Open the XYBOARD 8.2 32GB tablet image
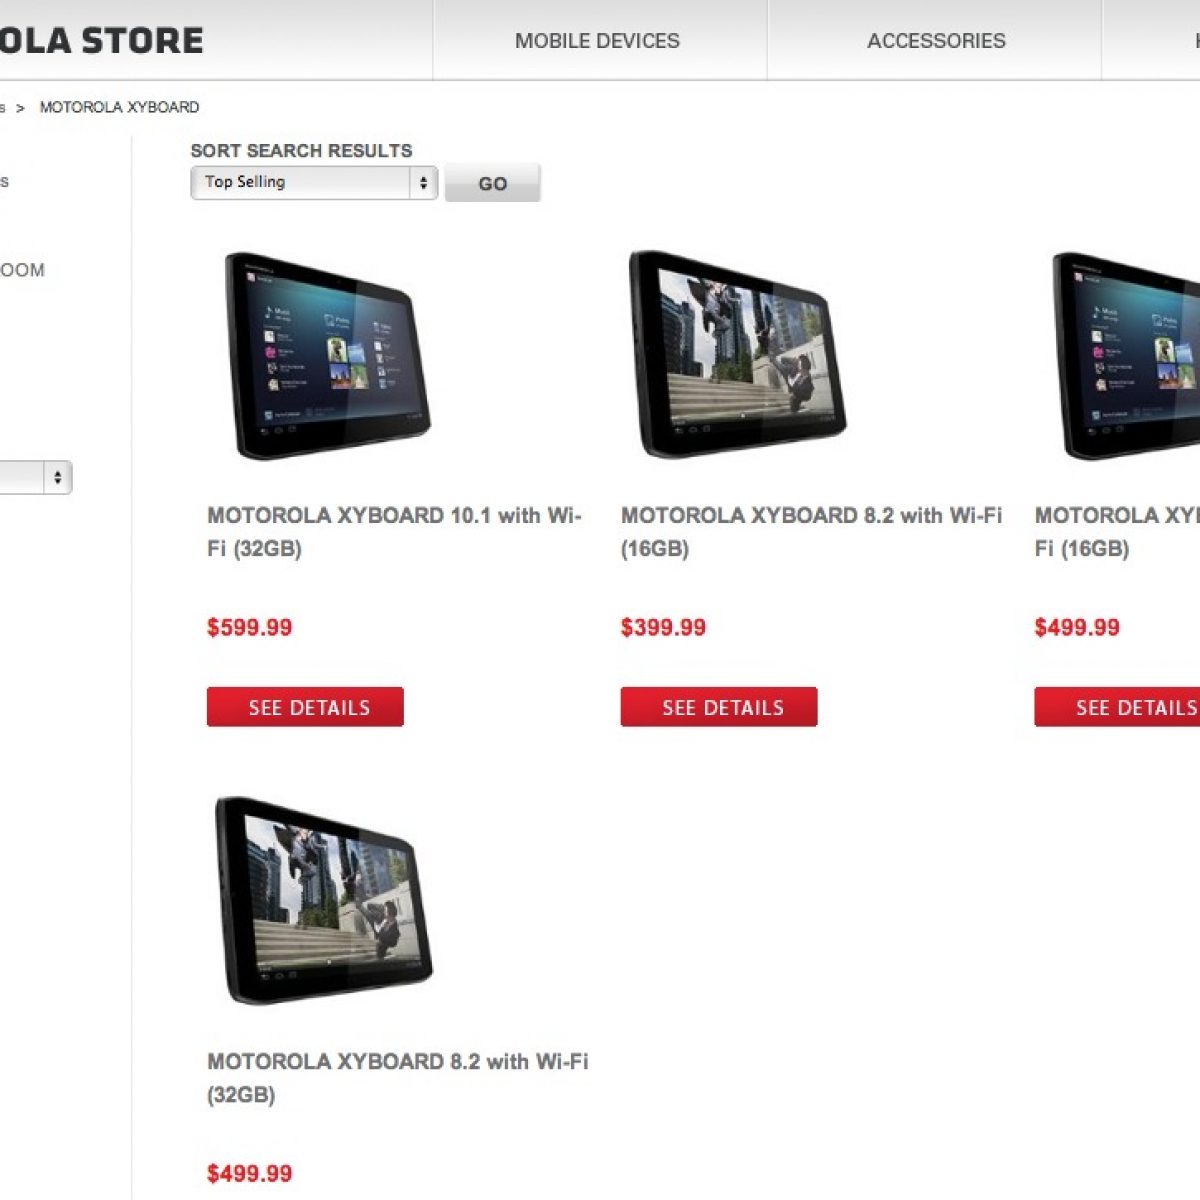Viewport: 1200px width, 1200px height. click(324, 900)
